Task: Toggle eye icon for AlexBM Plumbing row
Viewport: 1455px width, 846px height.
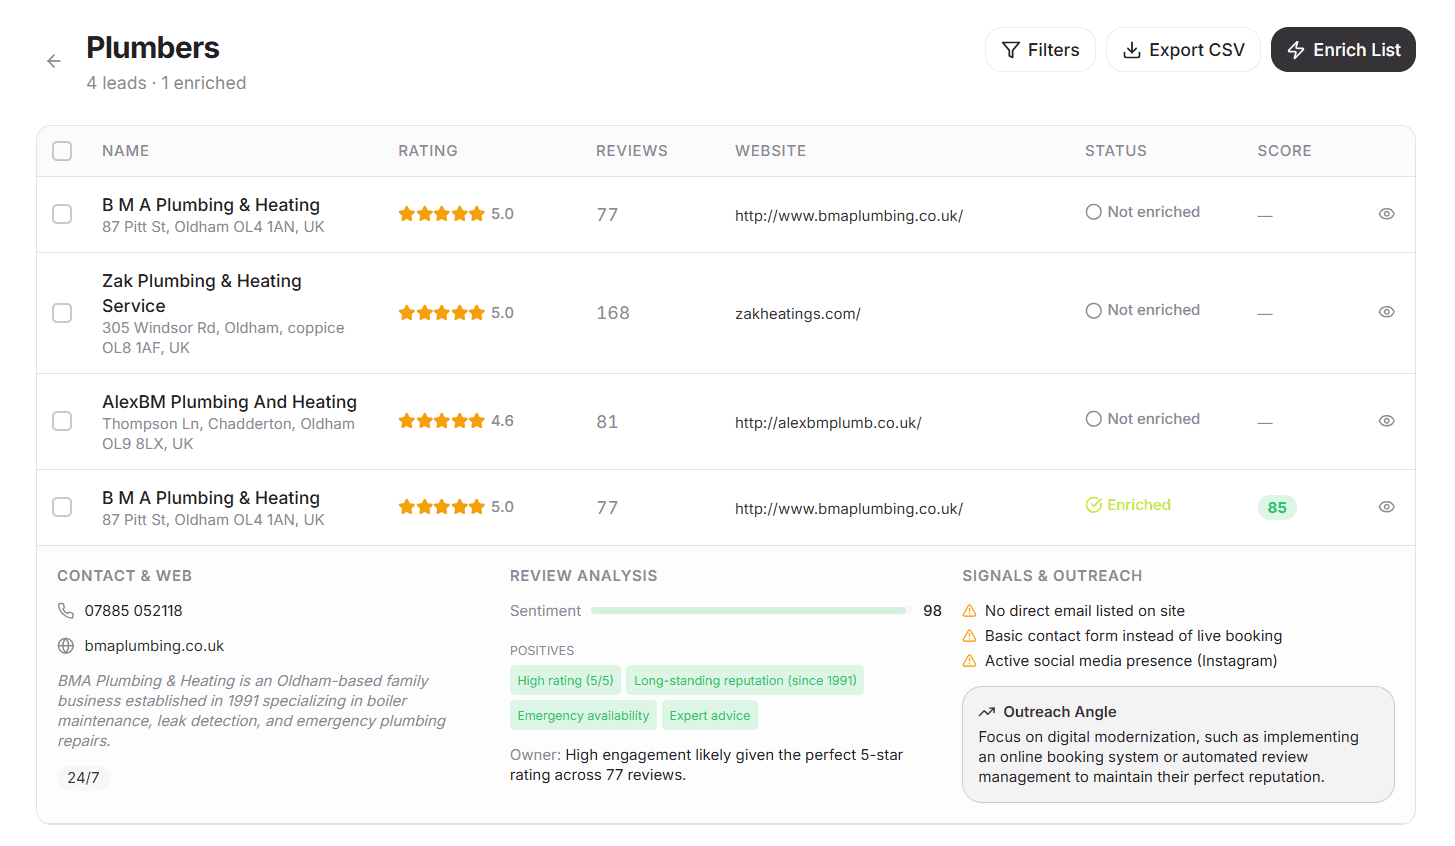Action: click(1386, 421)
